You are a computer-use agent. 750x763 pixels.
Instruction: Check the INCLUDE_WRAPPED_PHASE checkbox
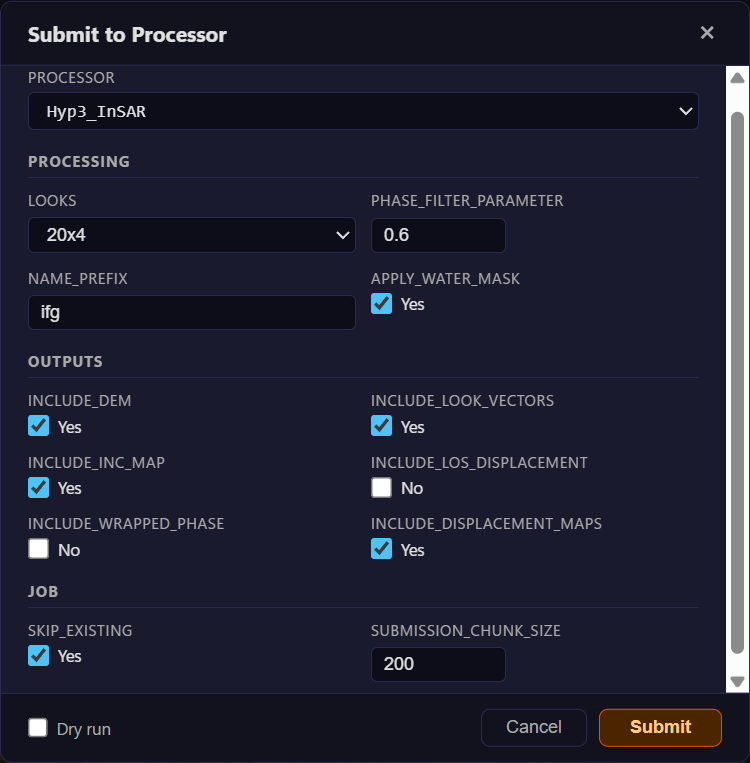click(x=38, y=549)
